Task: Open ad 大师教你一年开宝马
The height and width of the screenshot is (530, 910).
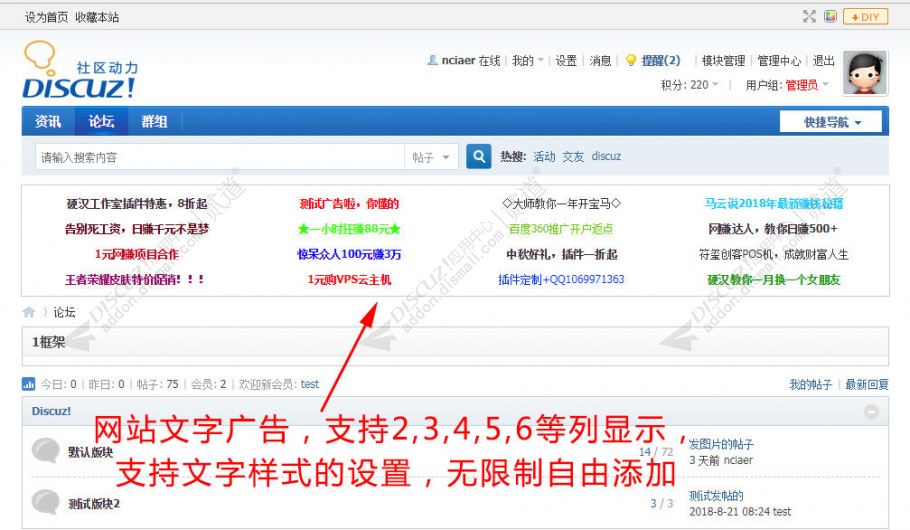Action: [561, 204]
